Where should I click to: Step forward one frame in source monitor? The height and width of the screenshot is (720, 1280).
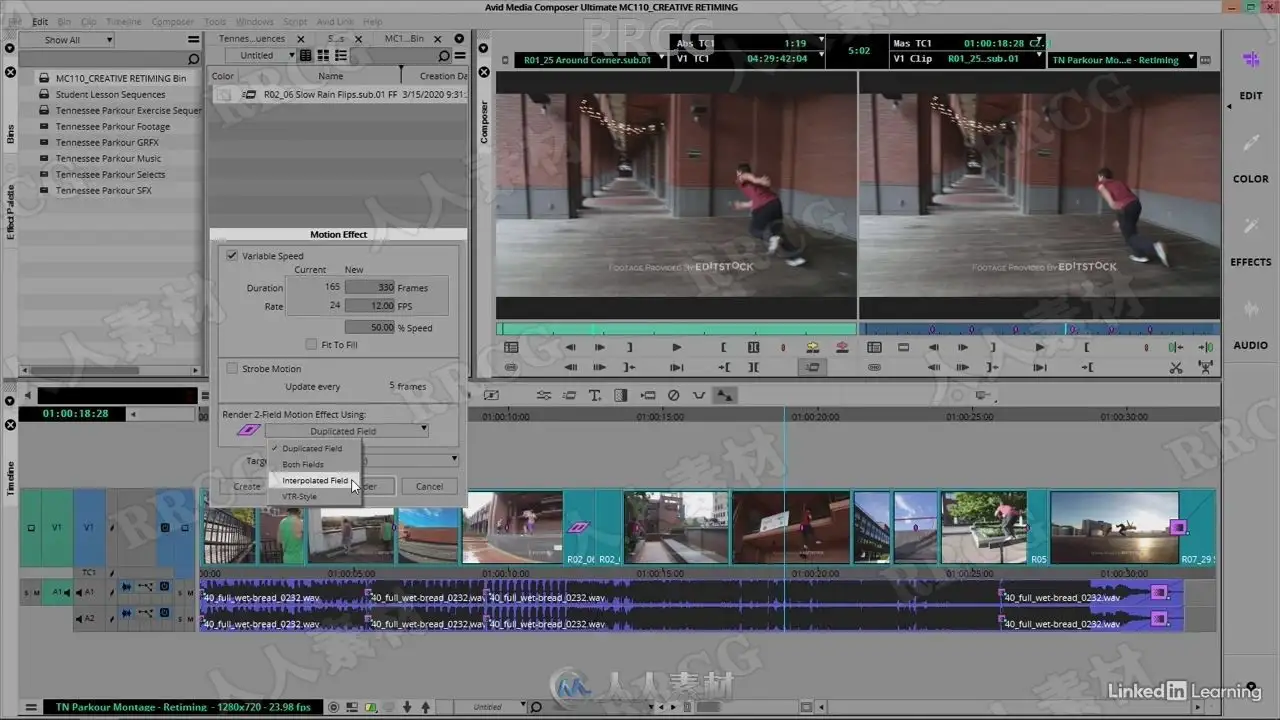click(600, 347)
